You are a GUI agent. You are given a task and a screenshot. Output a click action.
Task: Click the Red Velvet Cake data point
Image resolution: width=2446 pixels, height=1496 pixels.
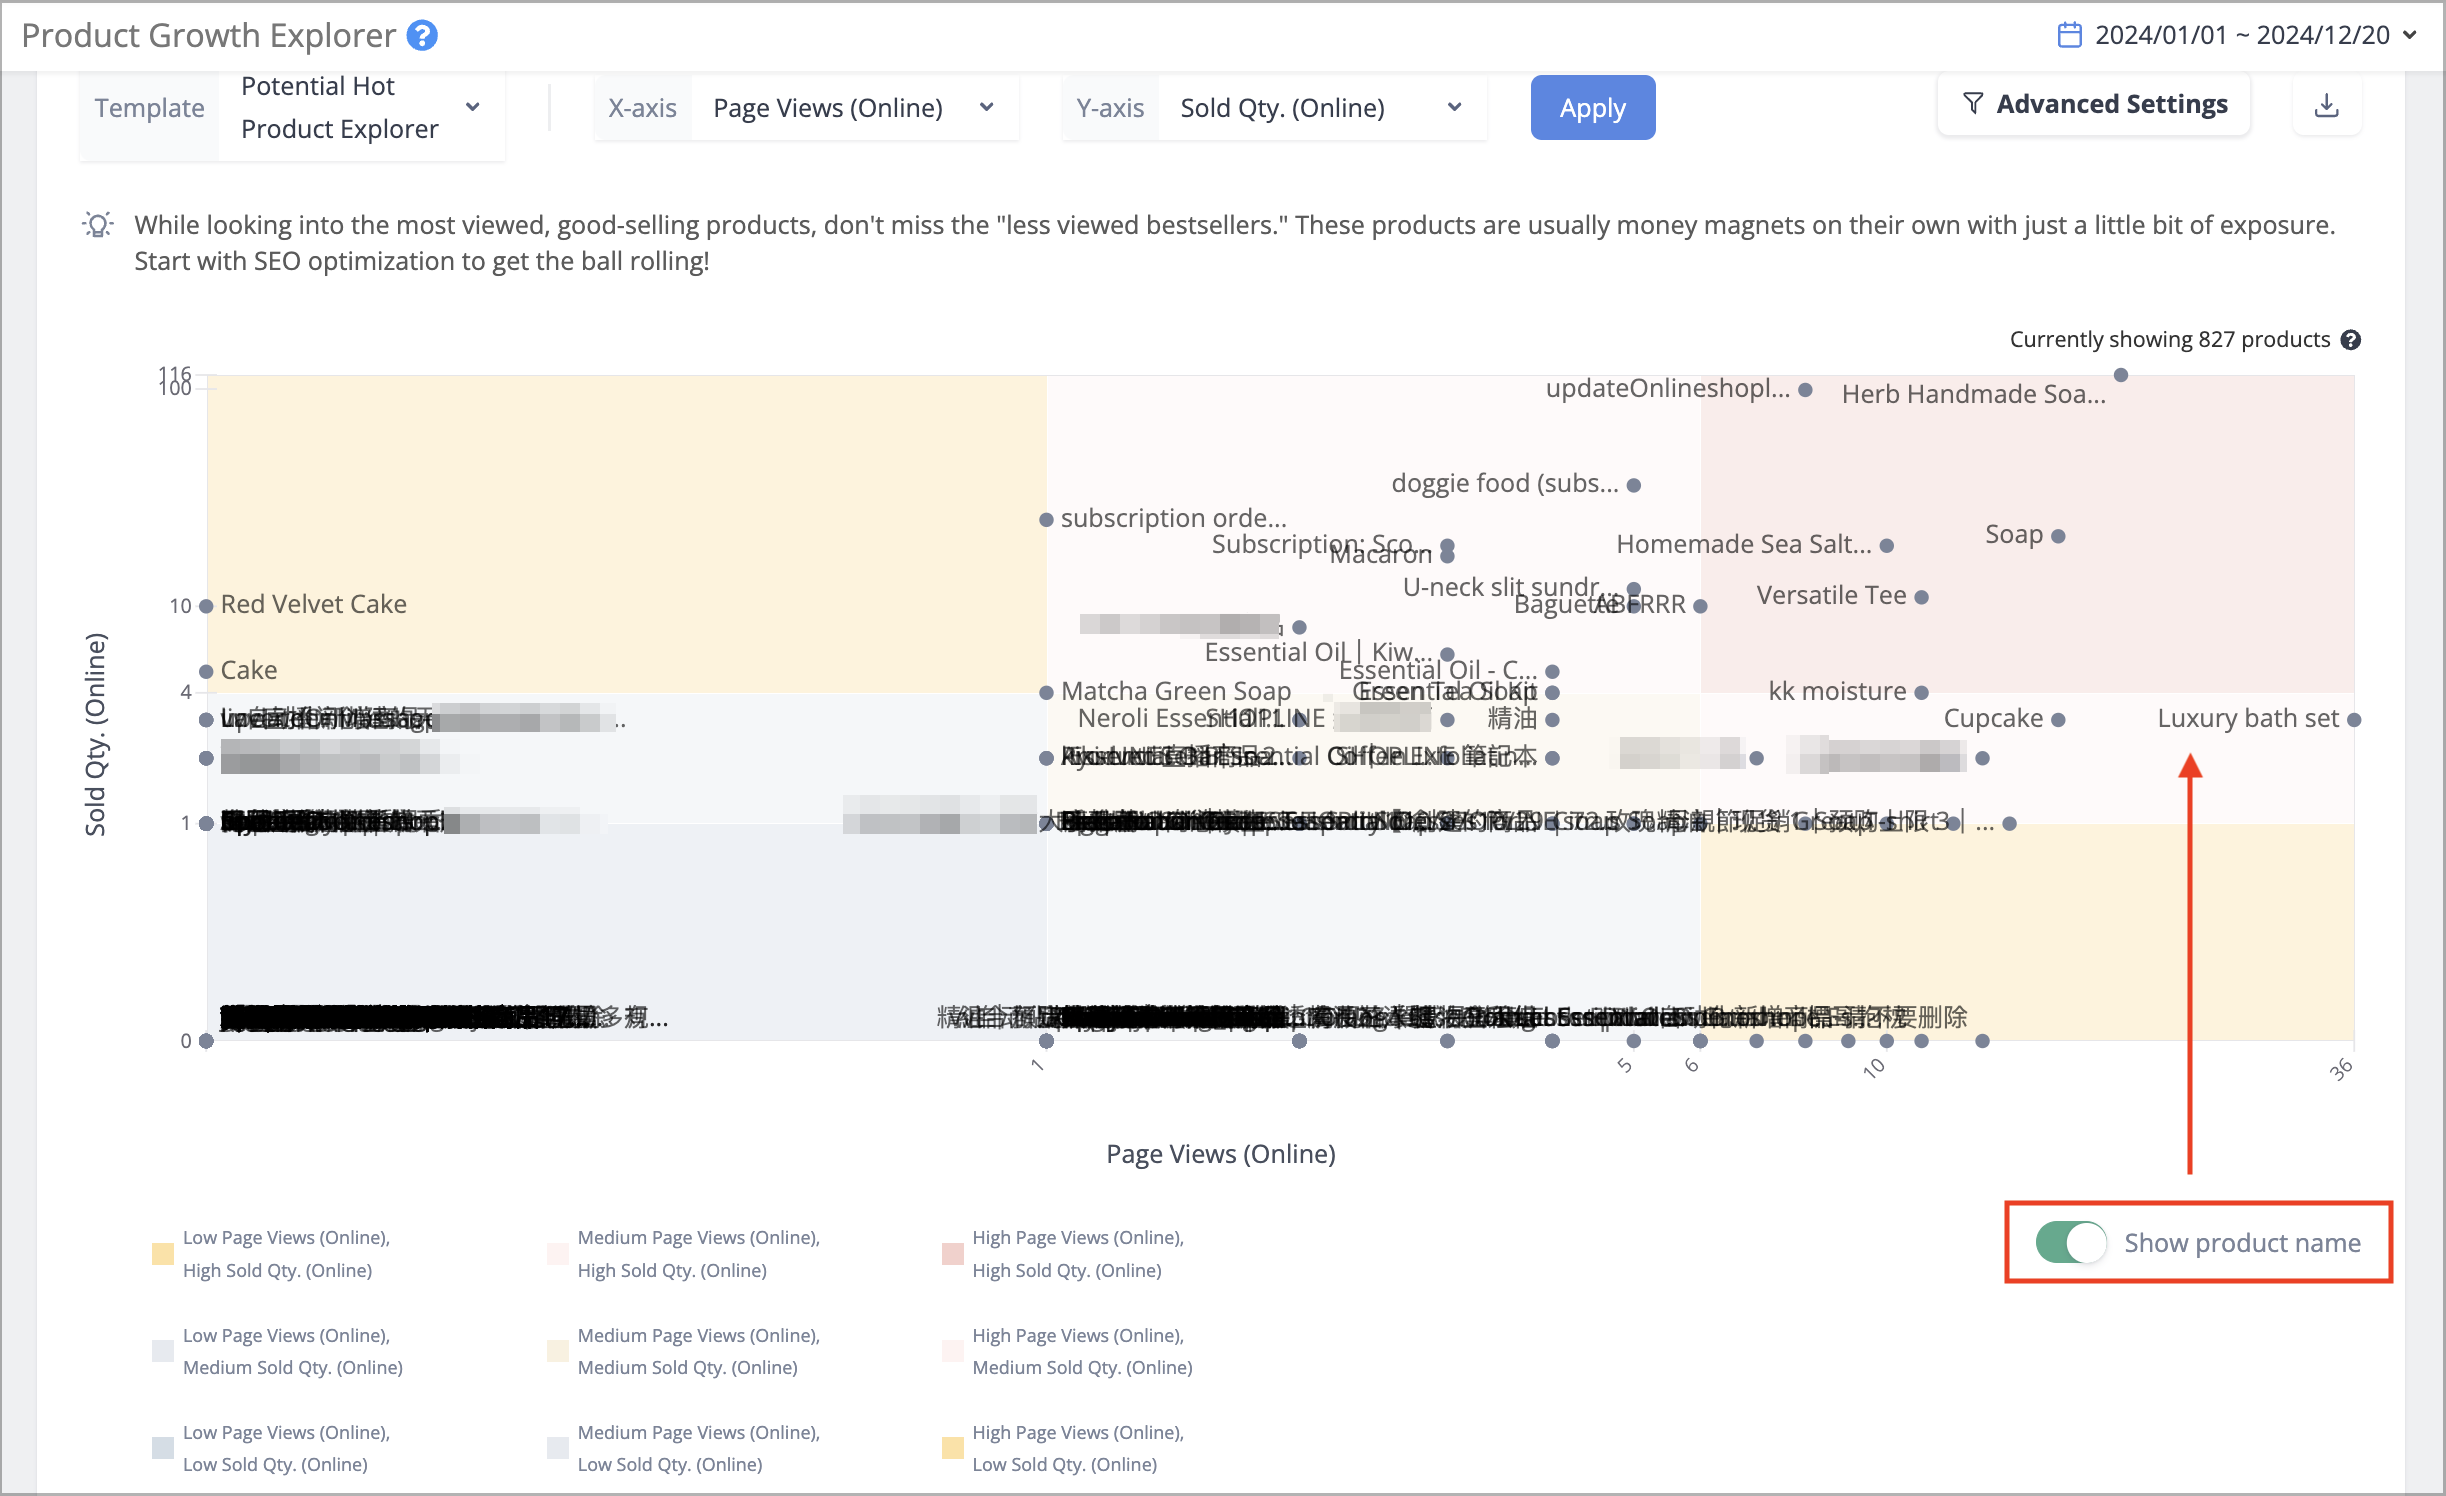pos(206,606)
